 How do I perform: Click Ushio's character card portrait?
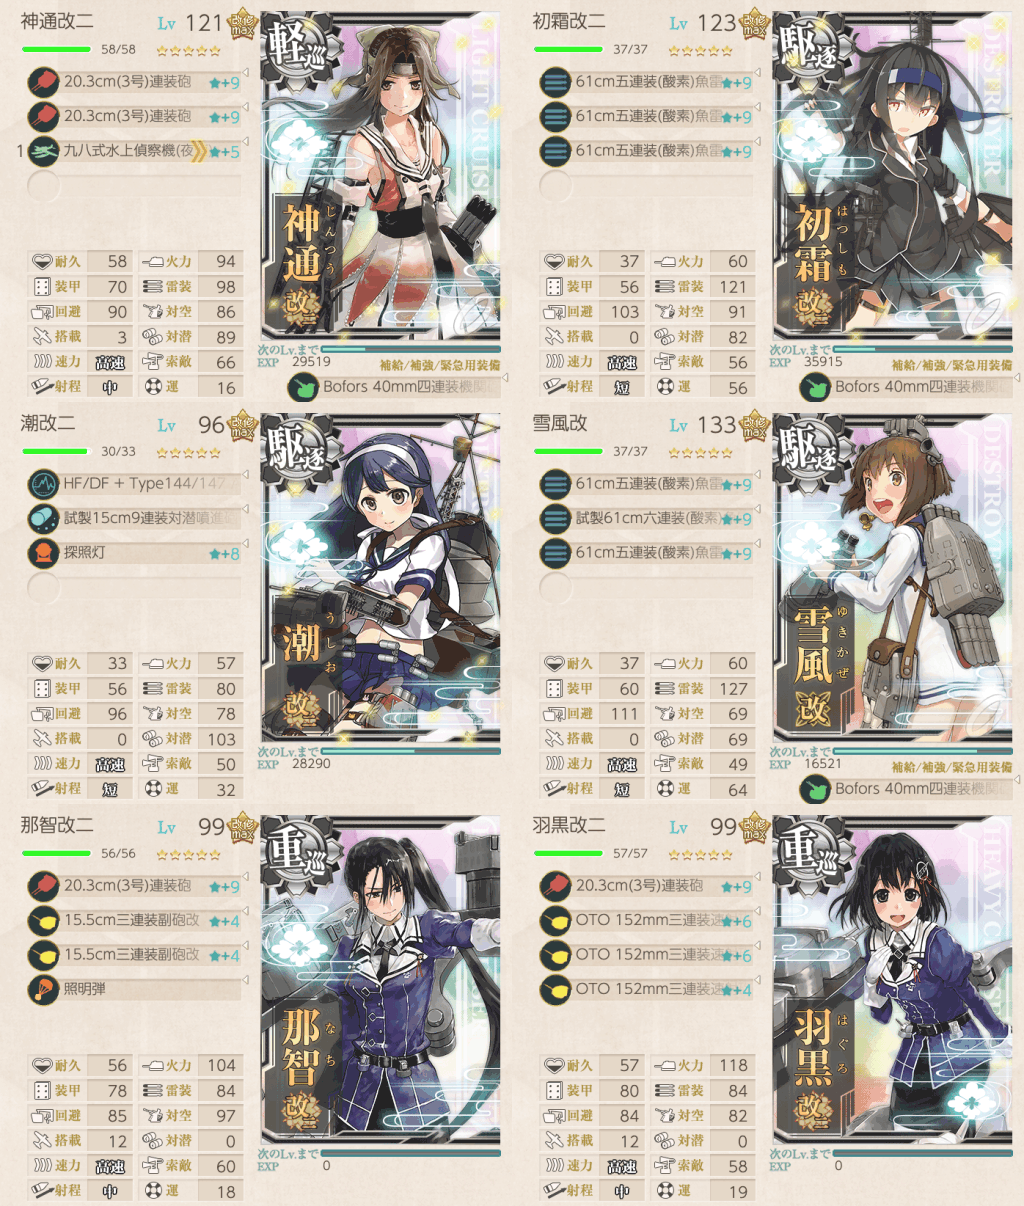[381, 578]
